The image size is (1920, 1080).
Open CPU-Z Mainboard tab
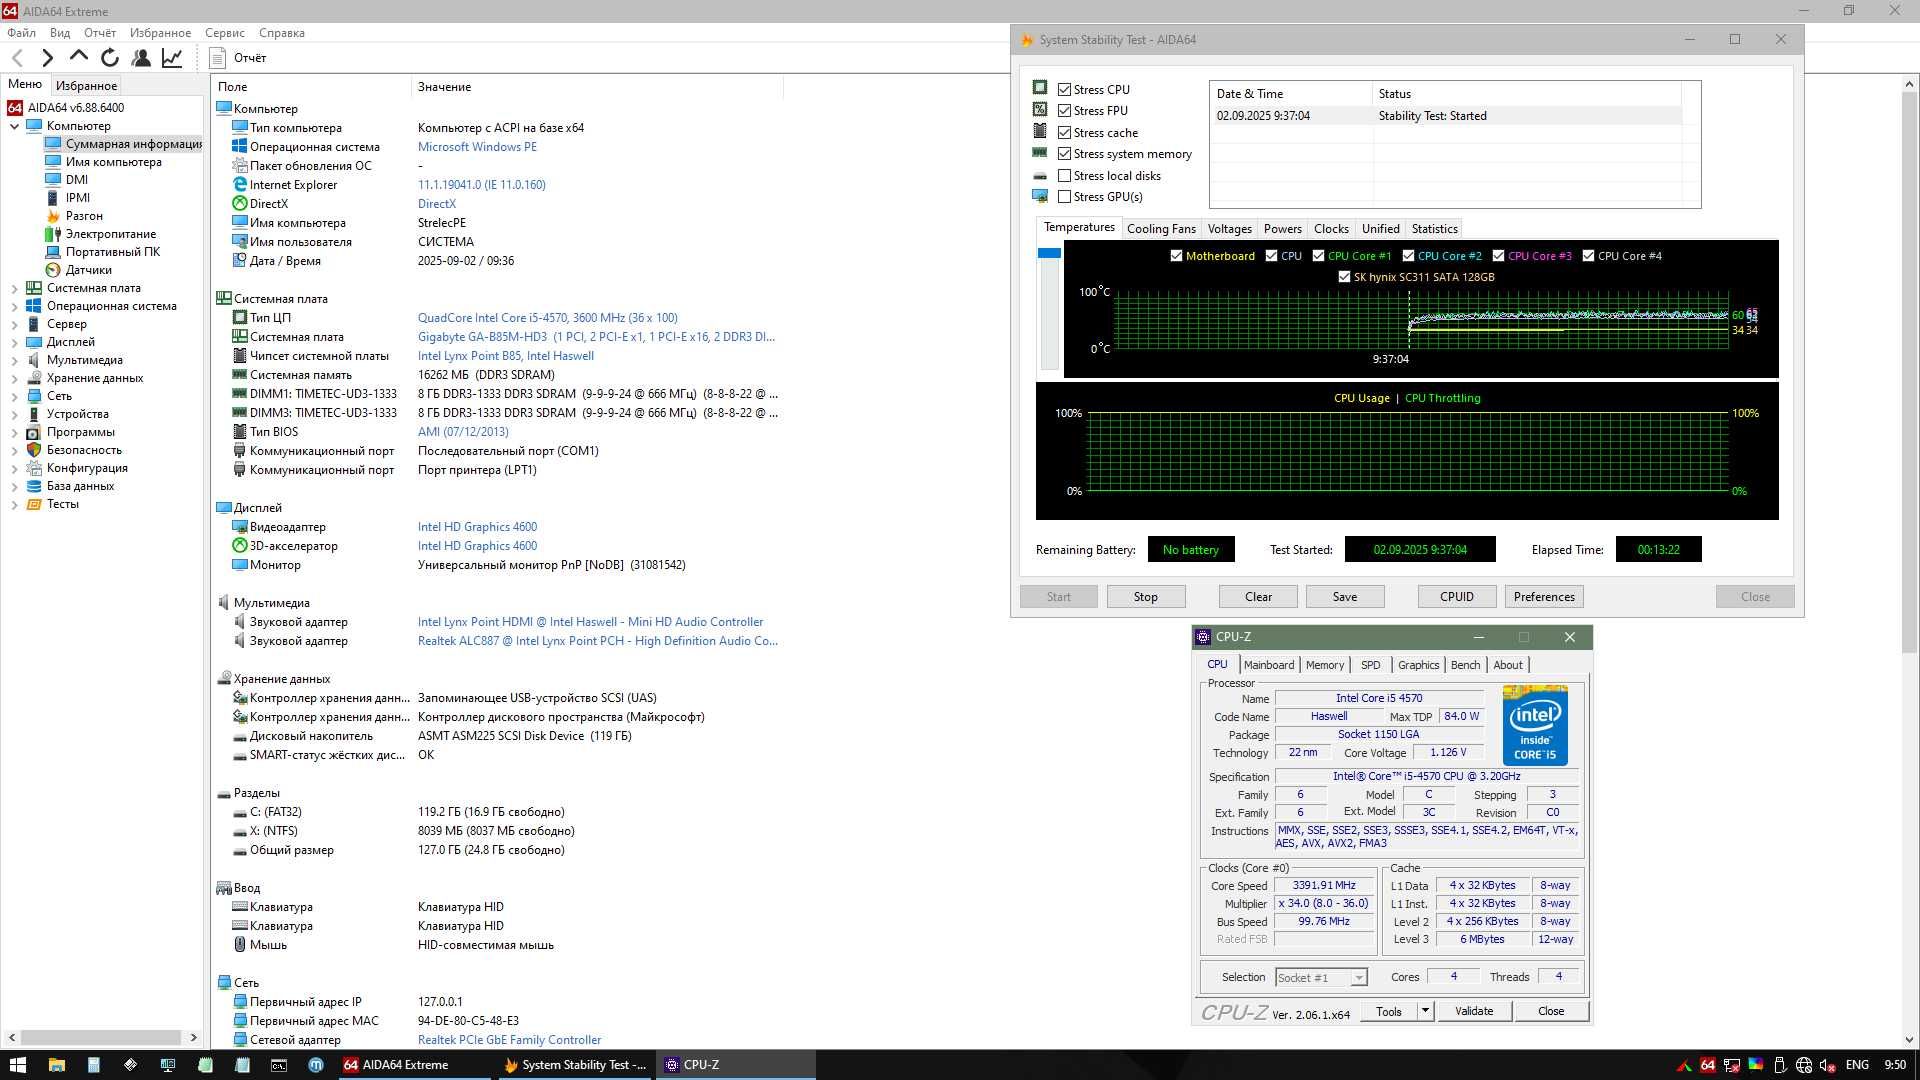(x=1269, y=665)
